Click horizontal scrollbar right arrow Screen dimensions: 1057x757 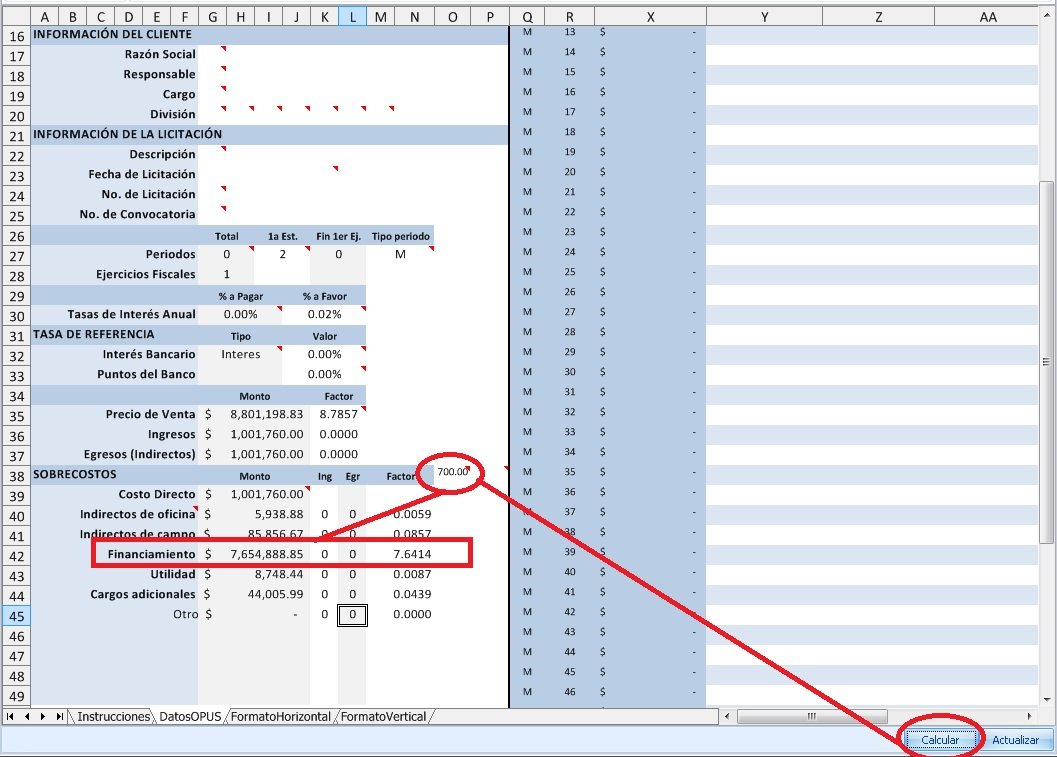(x=1031, y=717)
